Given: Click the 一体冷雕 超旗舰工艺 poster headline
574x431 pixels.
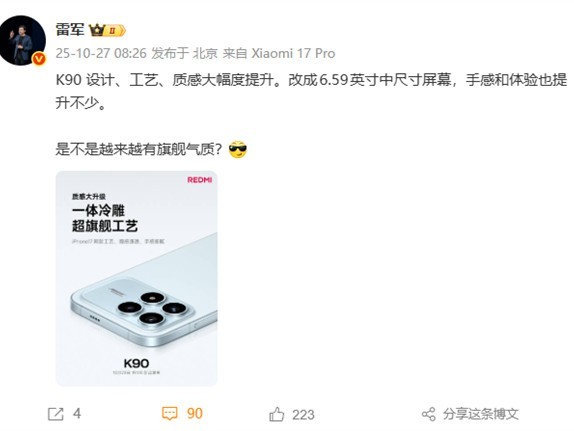Looking at the screenshot, I should click(x=105, y=218).
